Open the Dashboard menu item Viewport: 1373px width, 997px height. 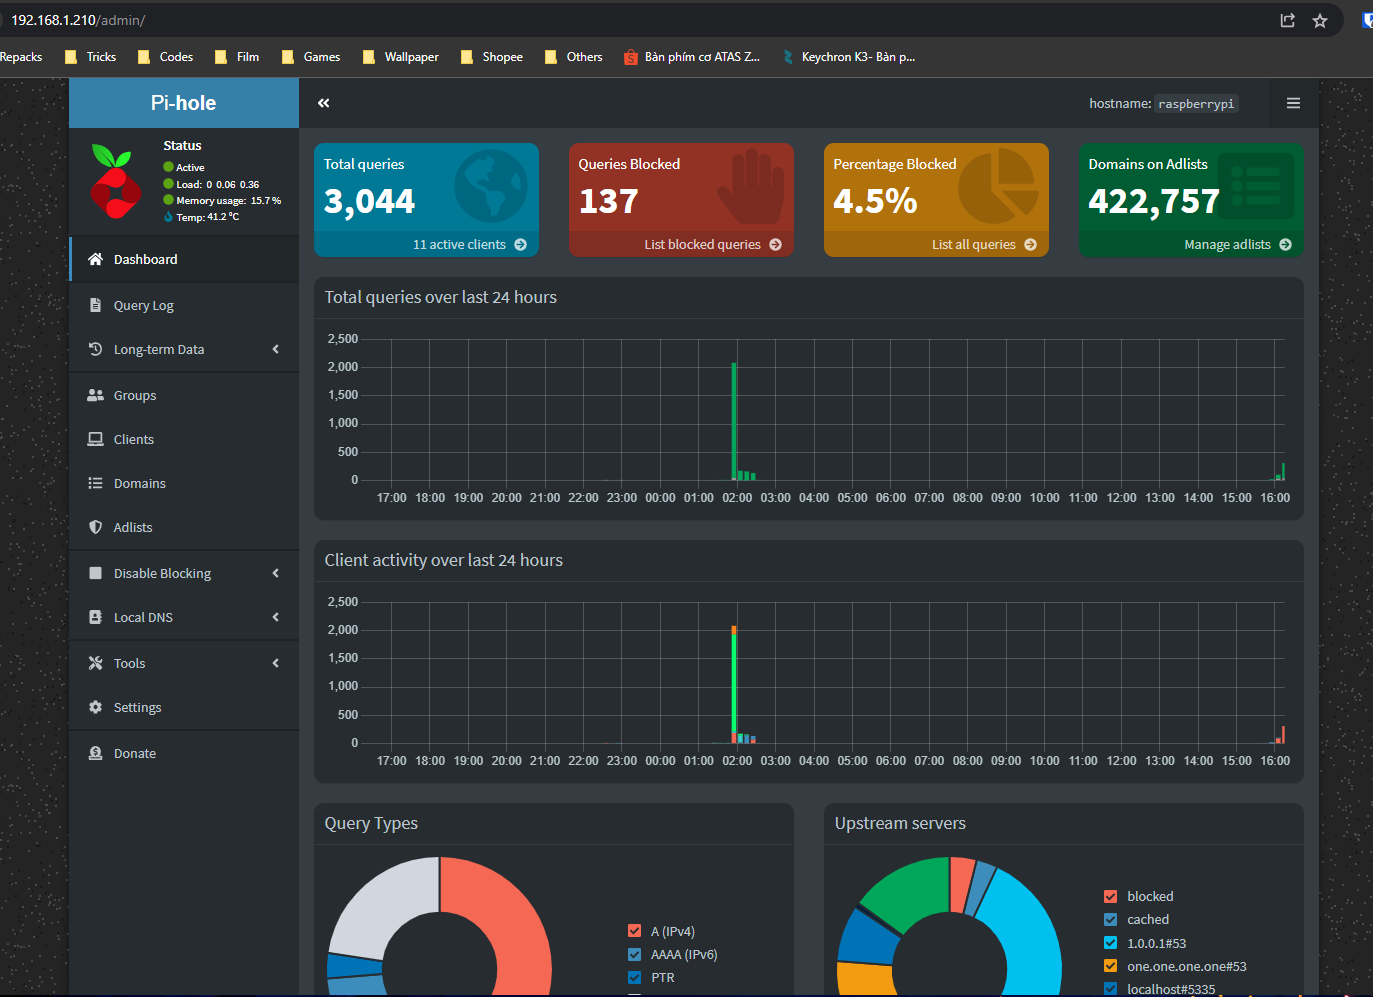pyautogui.click(x=184, y=259)
